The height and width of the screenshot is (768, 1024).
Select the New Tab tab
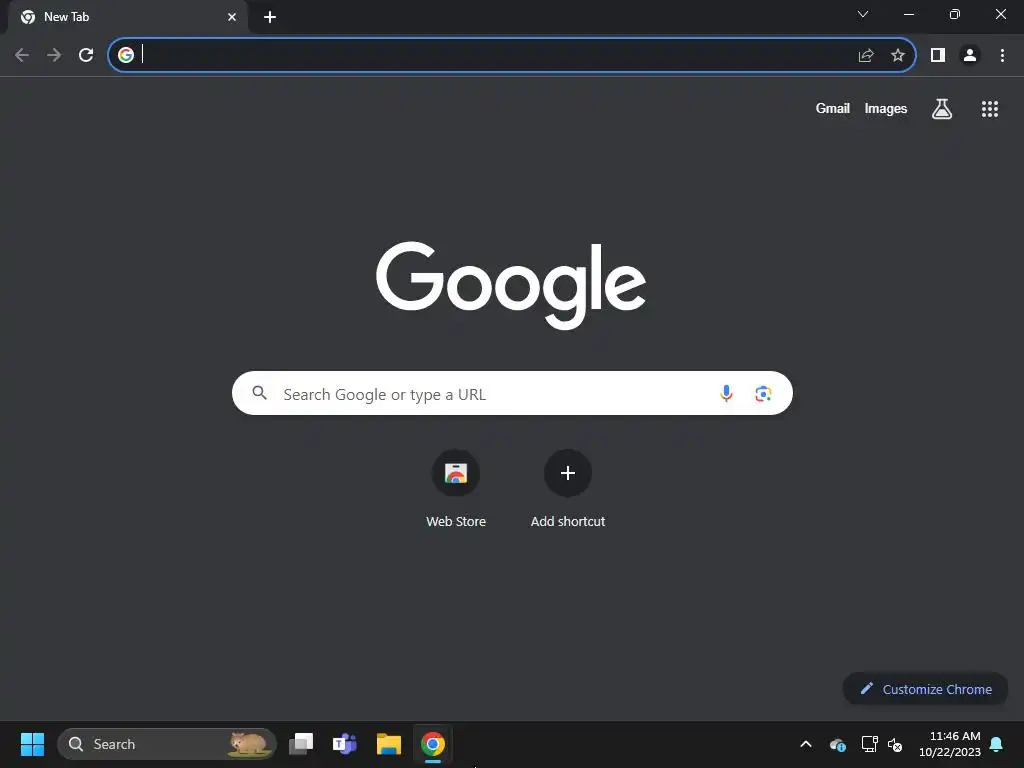(128, 17)
